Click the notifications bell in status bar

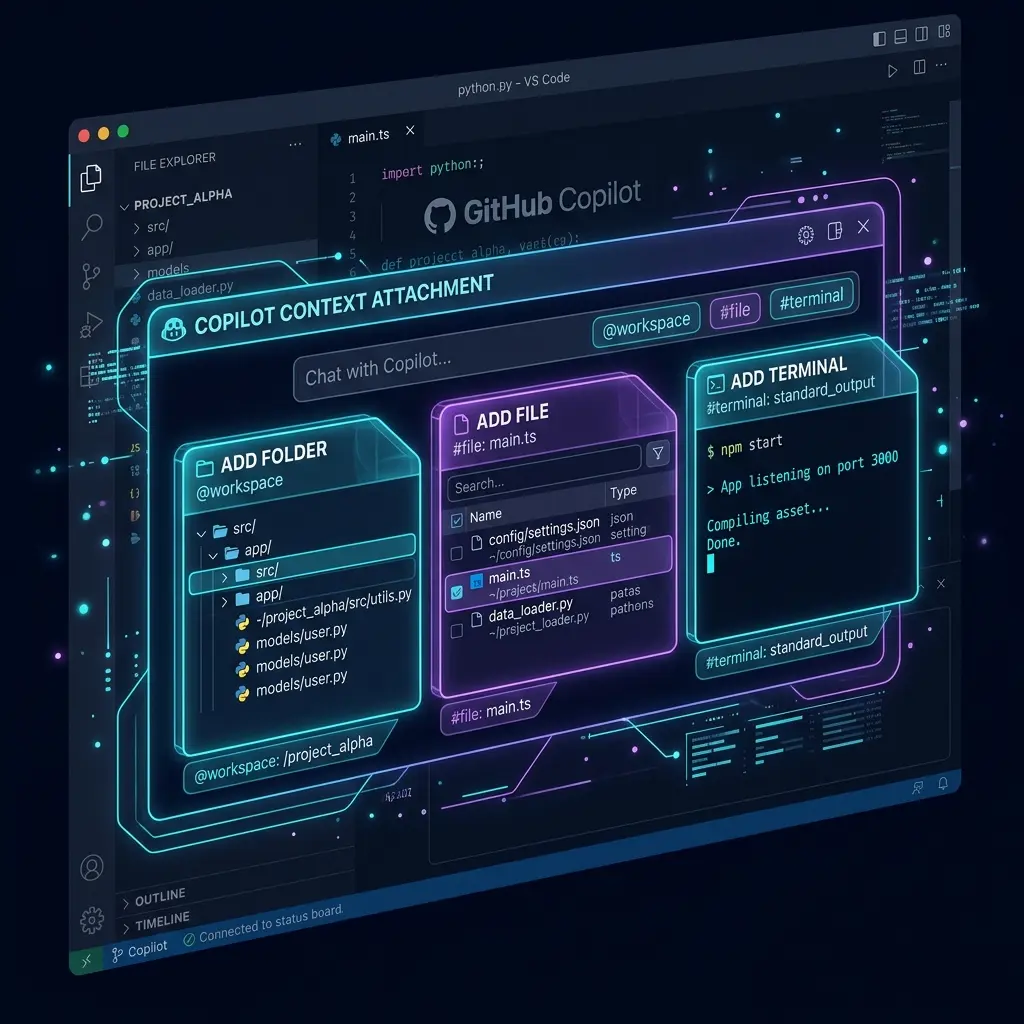(x=943, y=783)
